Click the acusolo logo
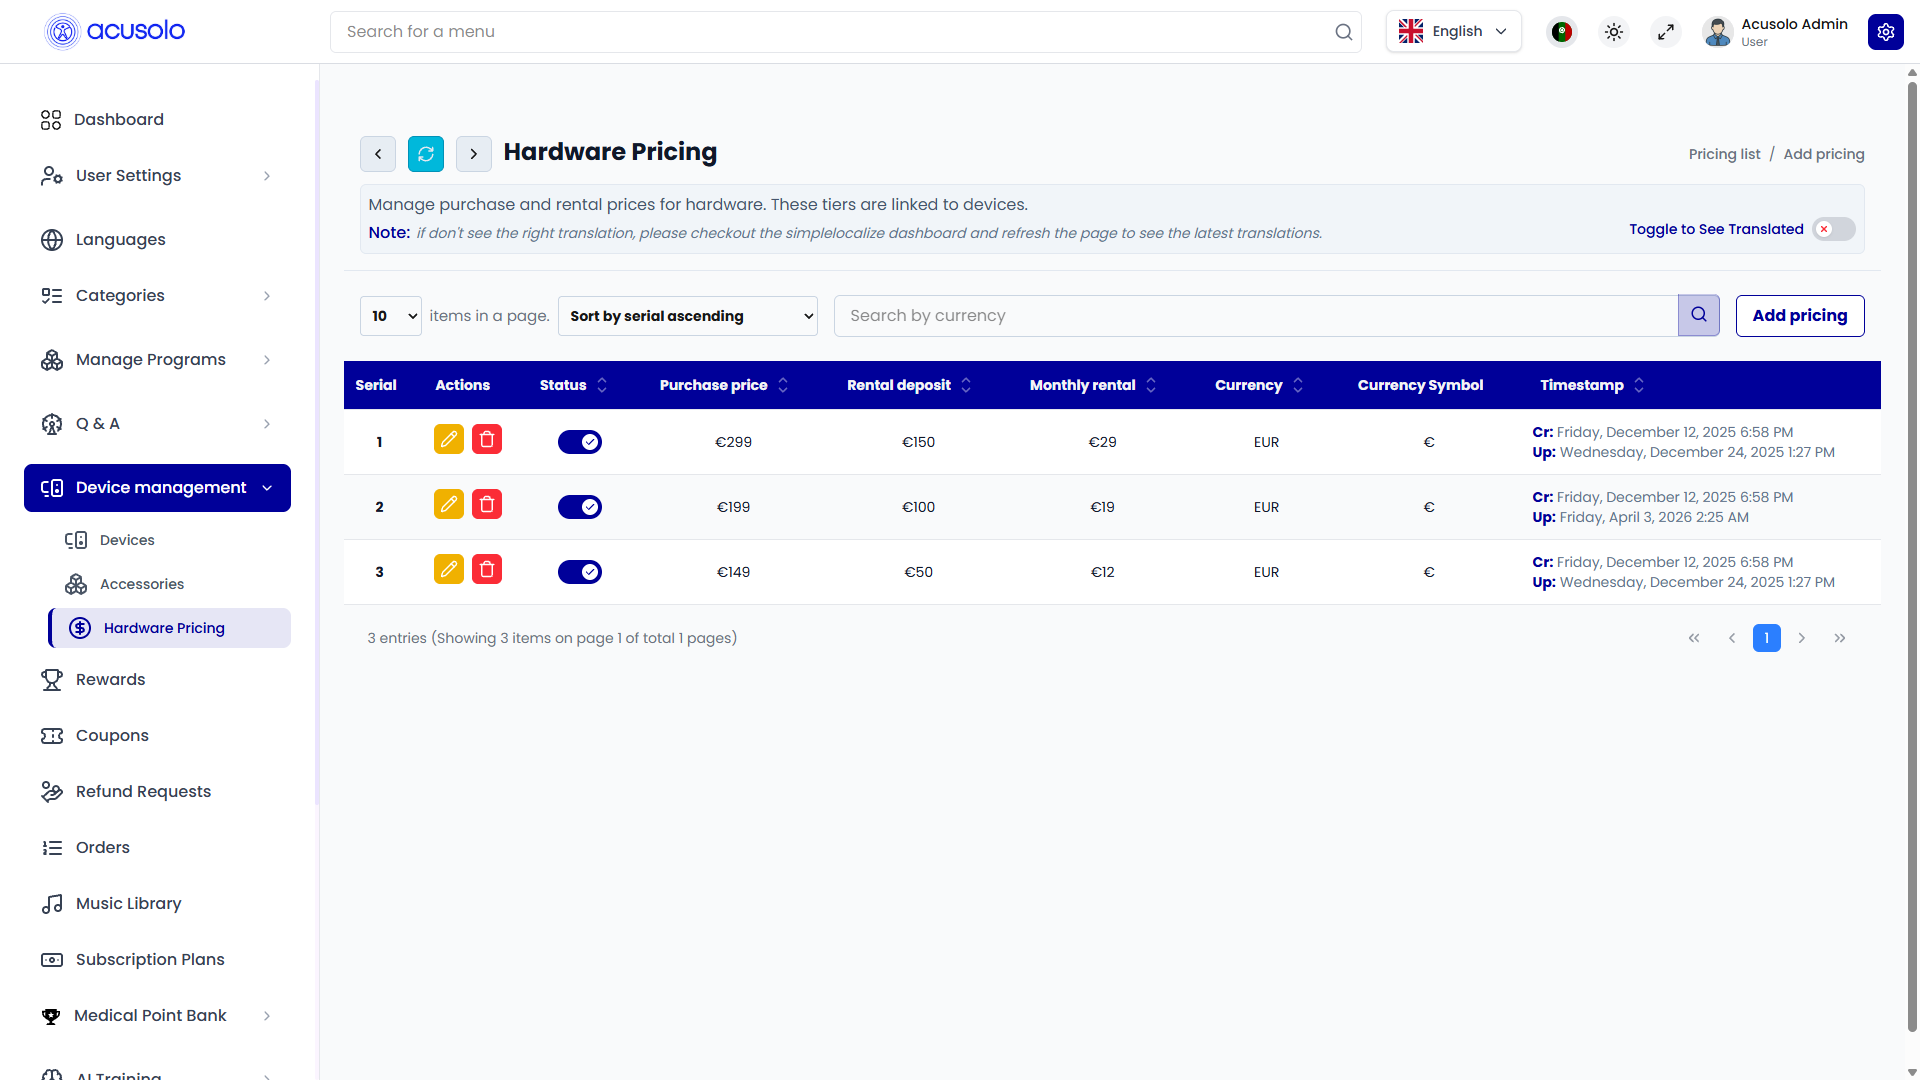 pyautogui.click(x=115, y=31)
